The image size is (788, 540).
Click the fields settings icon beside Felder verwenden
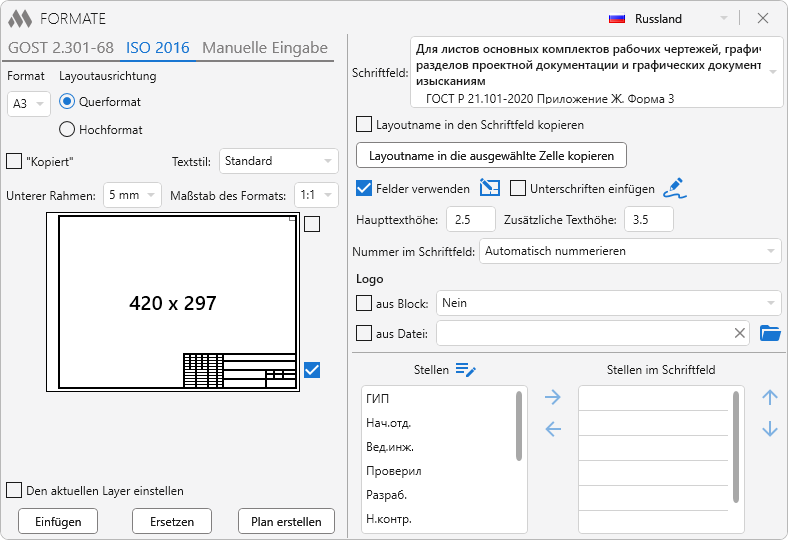click(x=489, y=188)
